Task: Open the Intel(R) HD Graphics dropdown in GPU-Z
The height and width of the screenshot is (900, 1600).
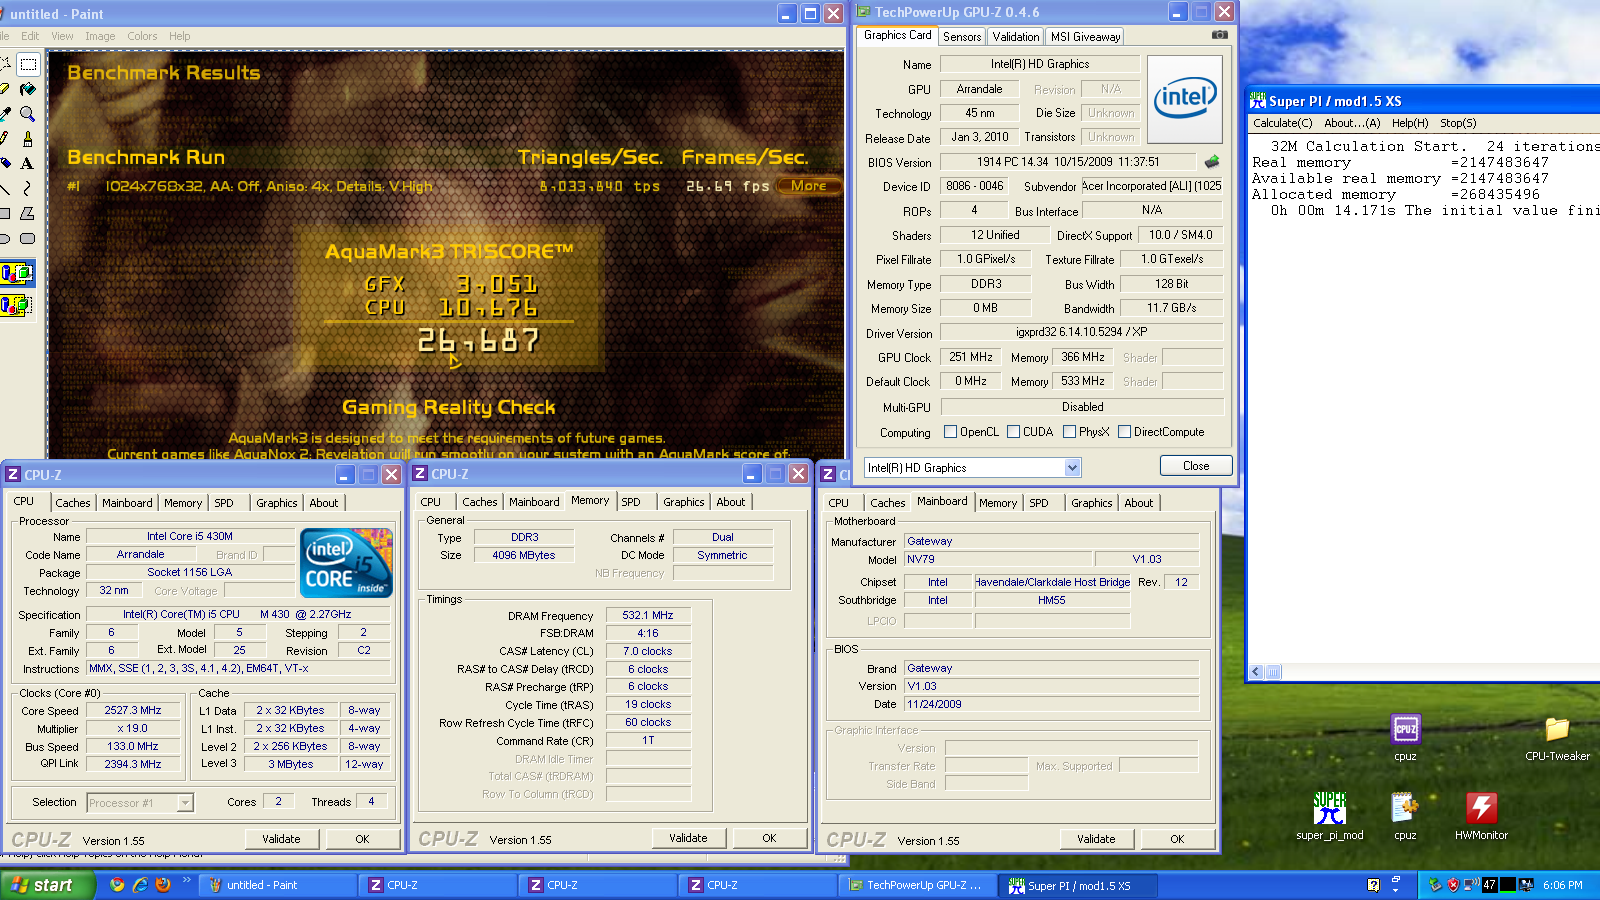Action: coord(1072,468)
